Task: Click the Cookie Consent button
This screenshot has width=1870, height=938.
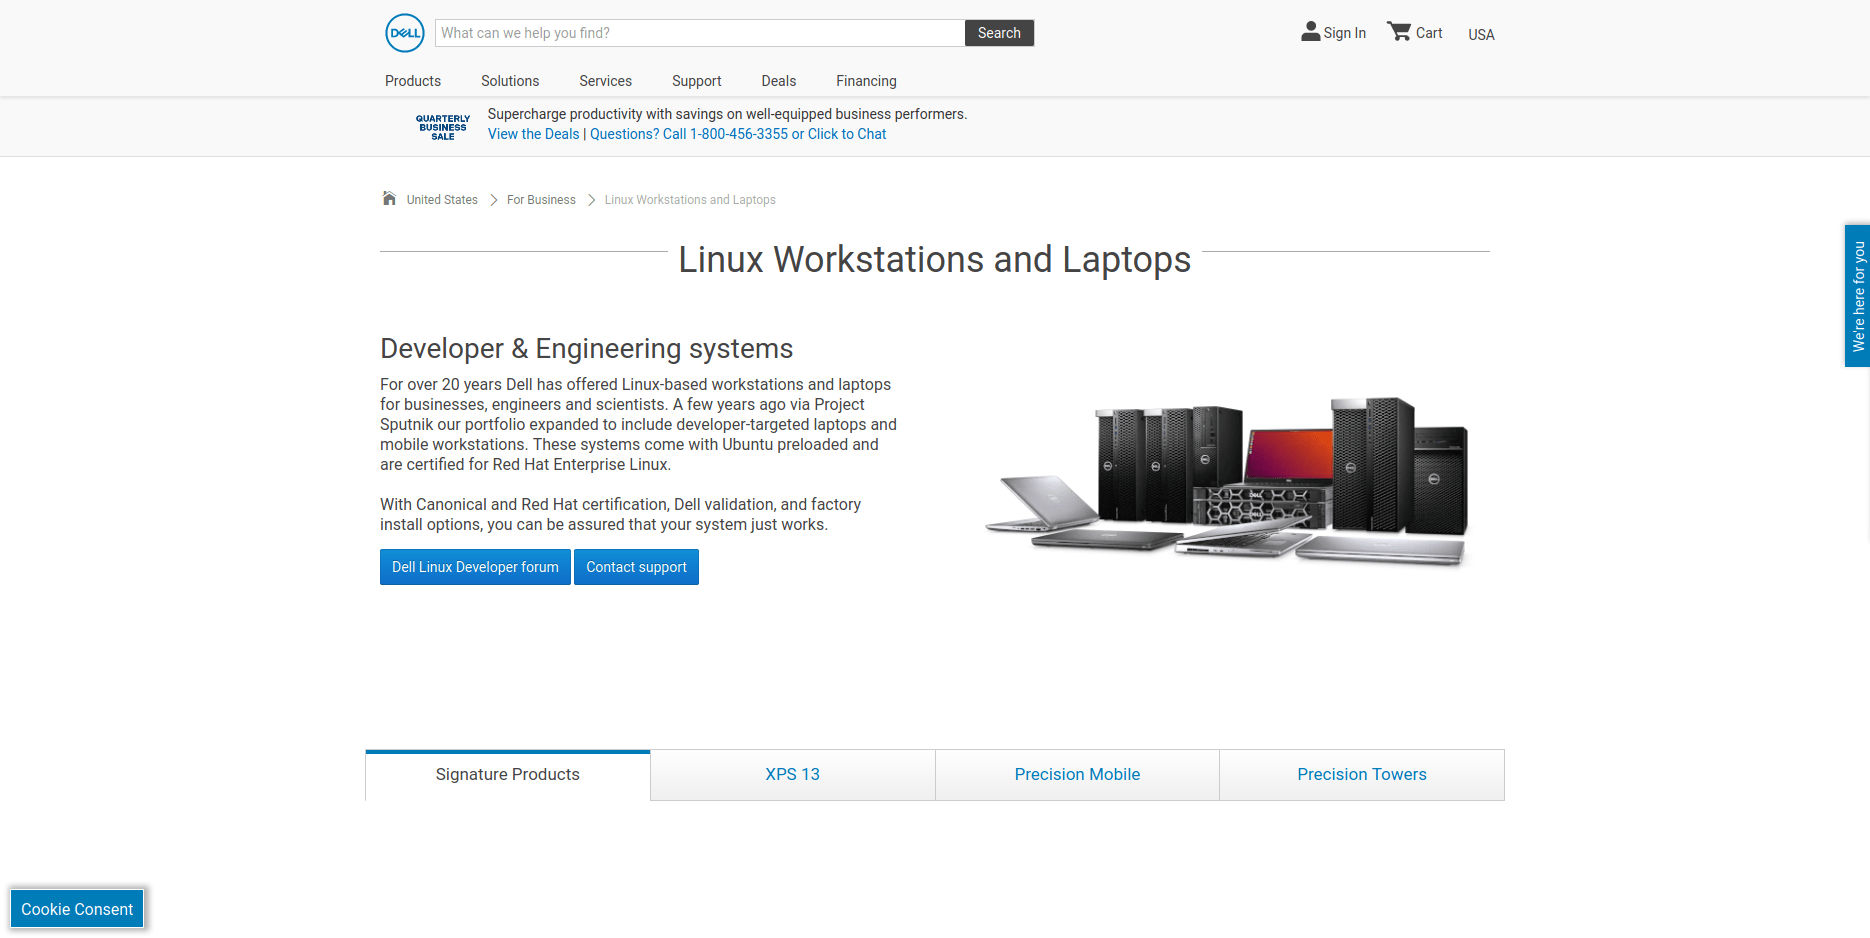Action: click(77, 909)
